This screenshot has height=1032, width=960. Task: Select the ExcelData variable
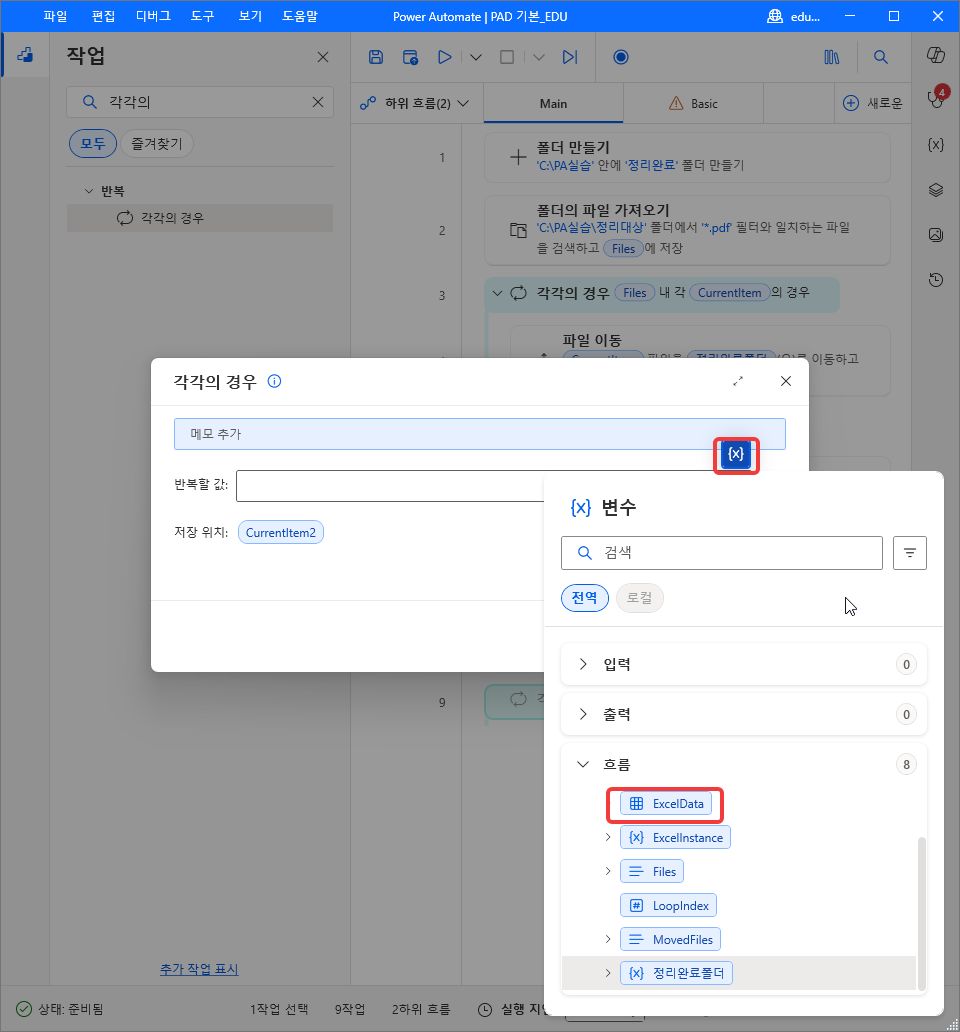pyautogui.click(x=666, y=804)
